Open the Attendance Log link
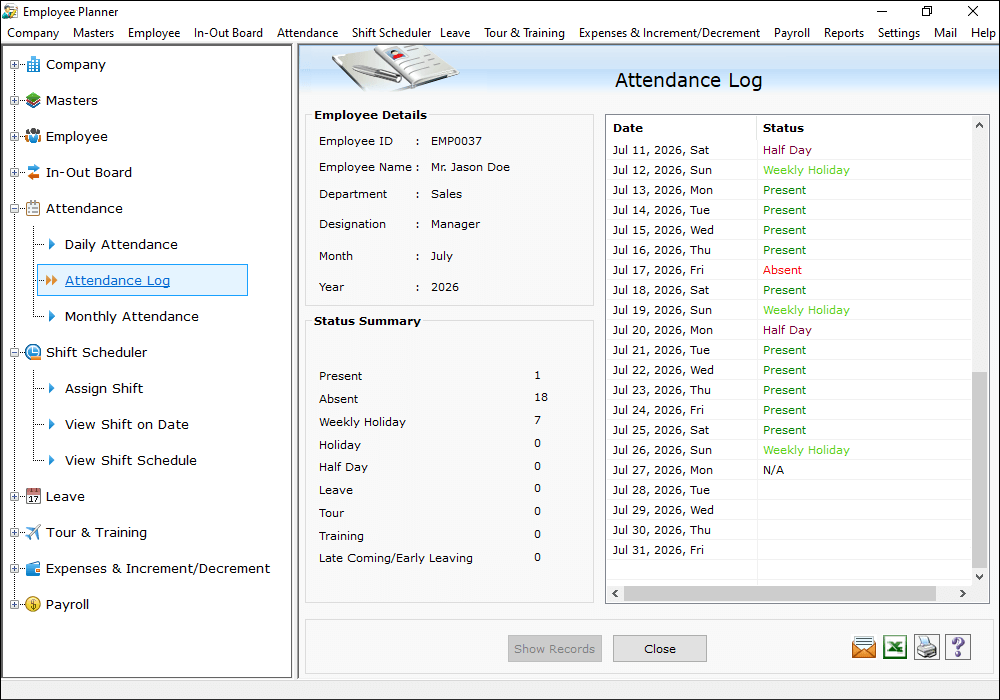The image size is (1000, 700). pos(117,281)
